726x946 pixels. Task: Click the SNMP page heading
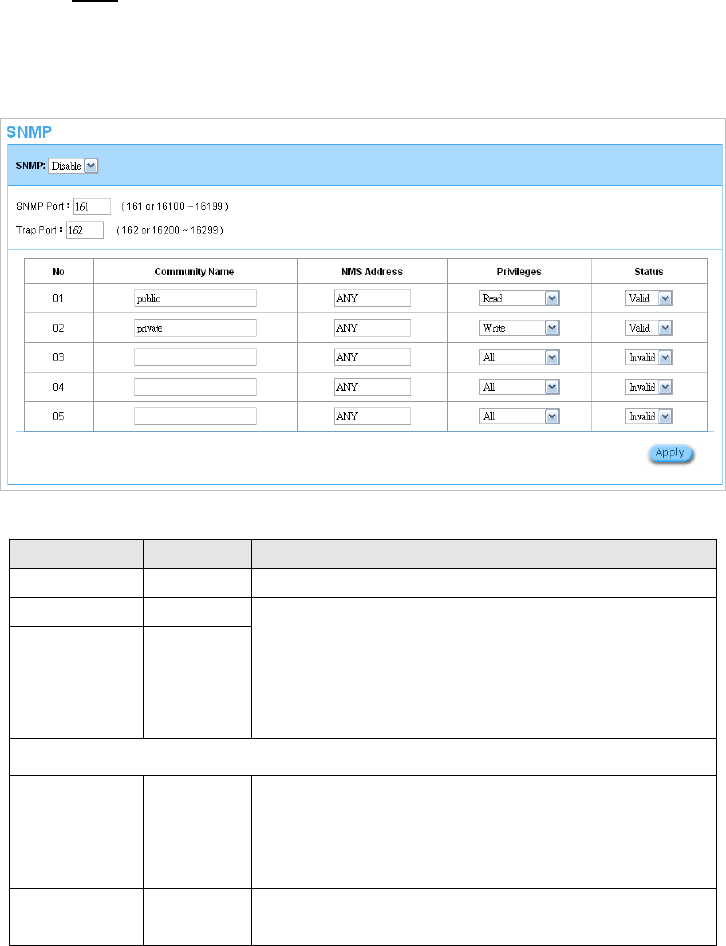point(29,132)
